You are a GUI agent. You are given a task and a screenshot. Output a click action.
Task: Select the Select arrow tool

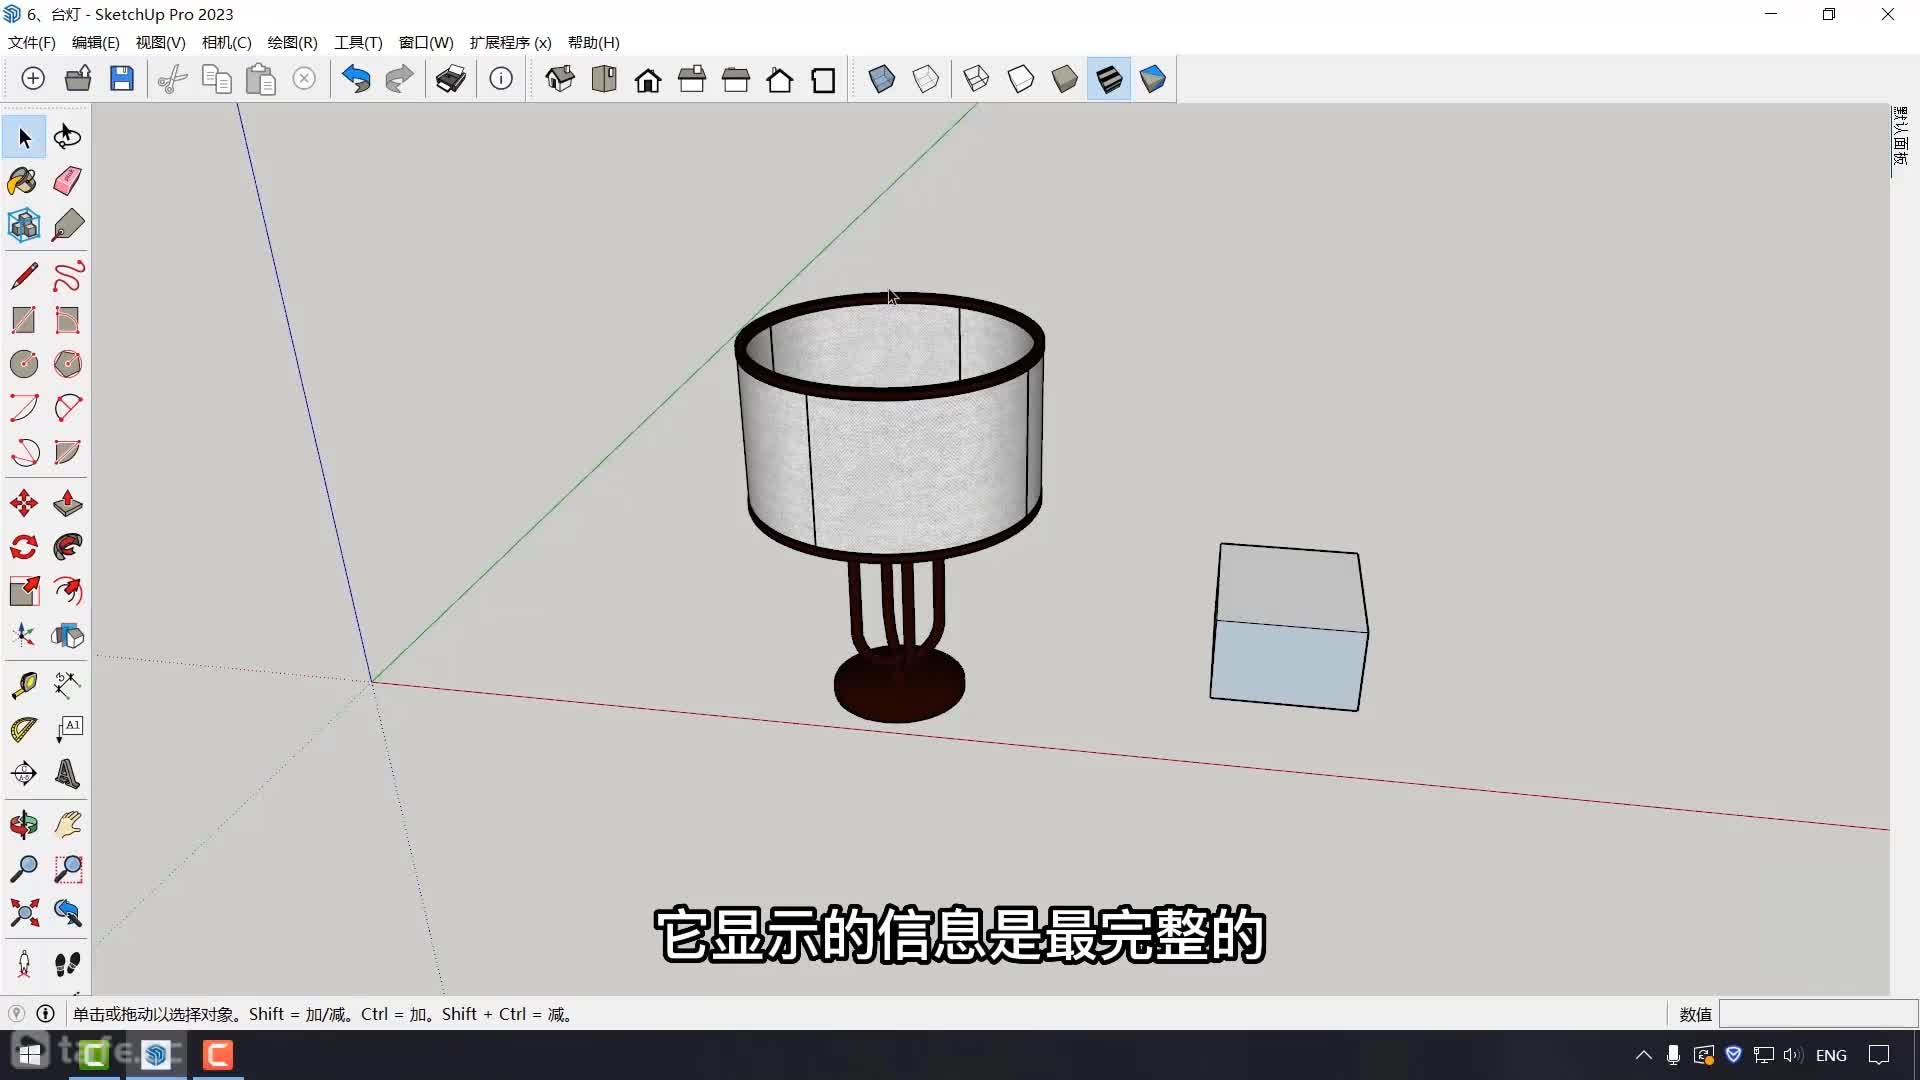pos(24,137)
